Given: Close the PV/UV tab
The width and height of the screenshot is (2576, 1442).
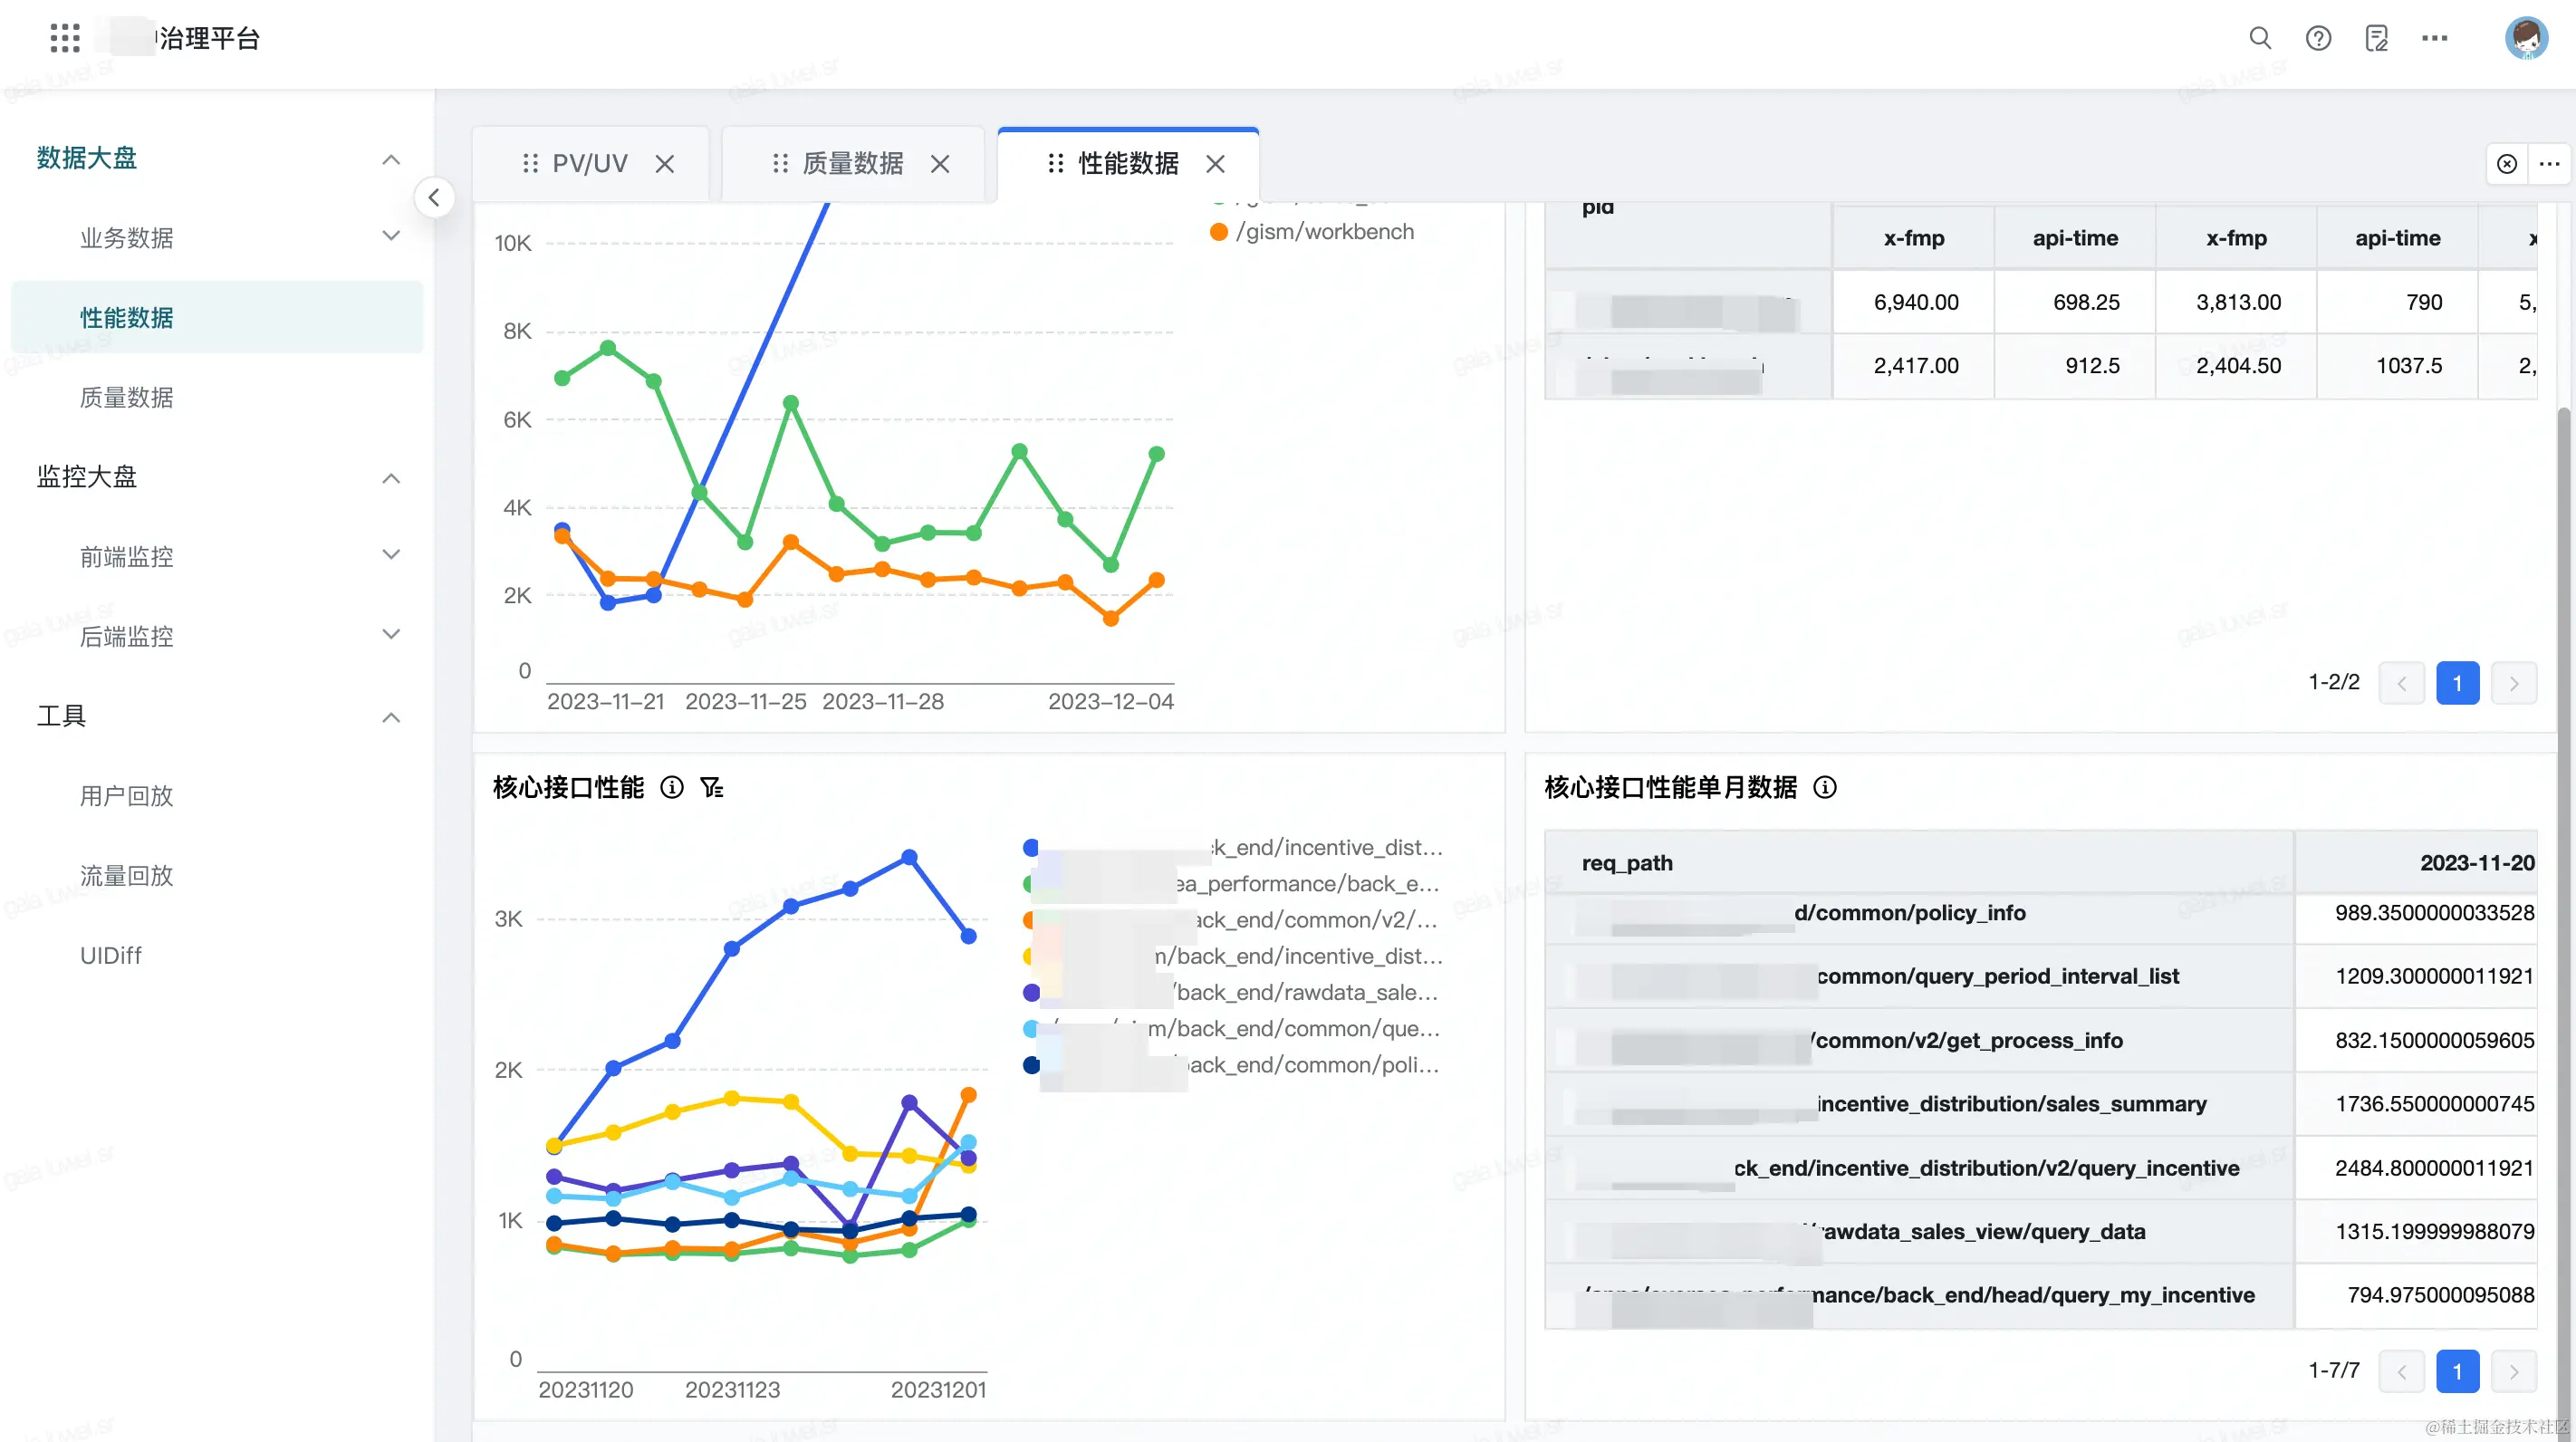Looking at the screenshot, I should pyautogui.click(x=664, y=164).
